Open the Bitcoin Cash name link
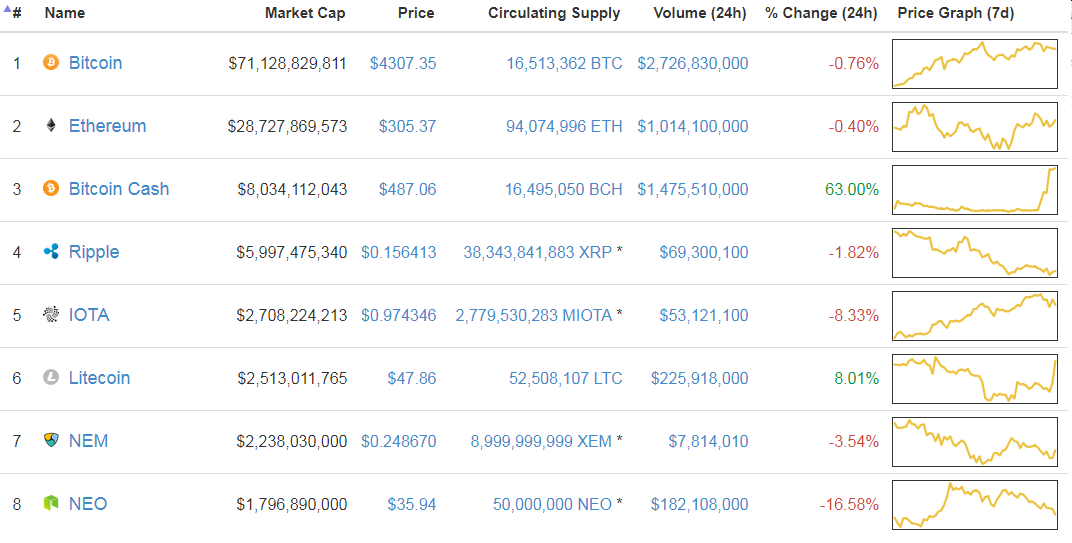 [119, 189]
